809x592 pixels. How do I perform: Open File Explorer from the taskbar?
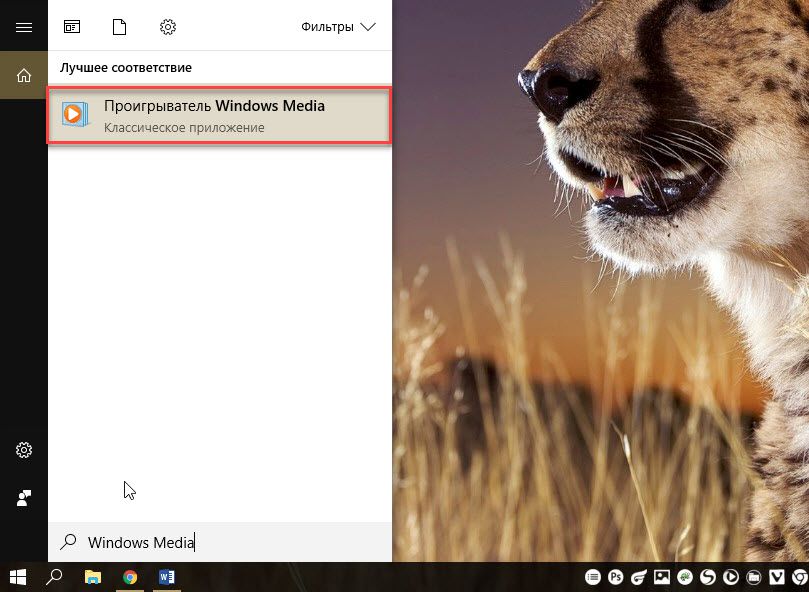[x=93, y=577]
